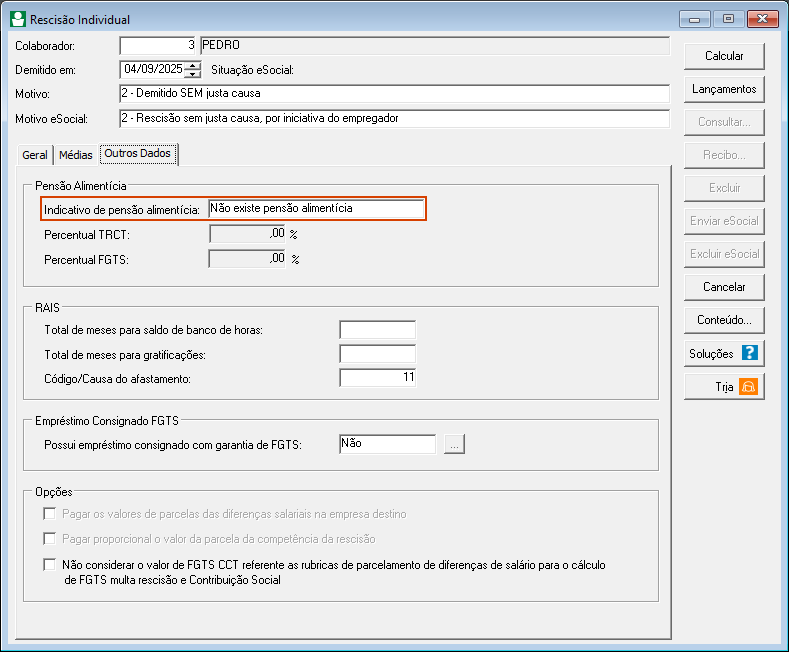
Task: Open the Lançamentos button
Action: [723, 89]
